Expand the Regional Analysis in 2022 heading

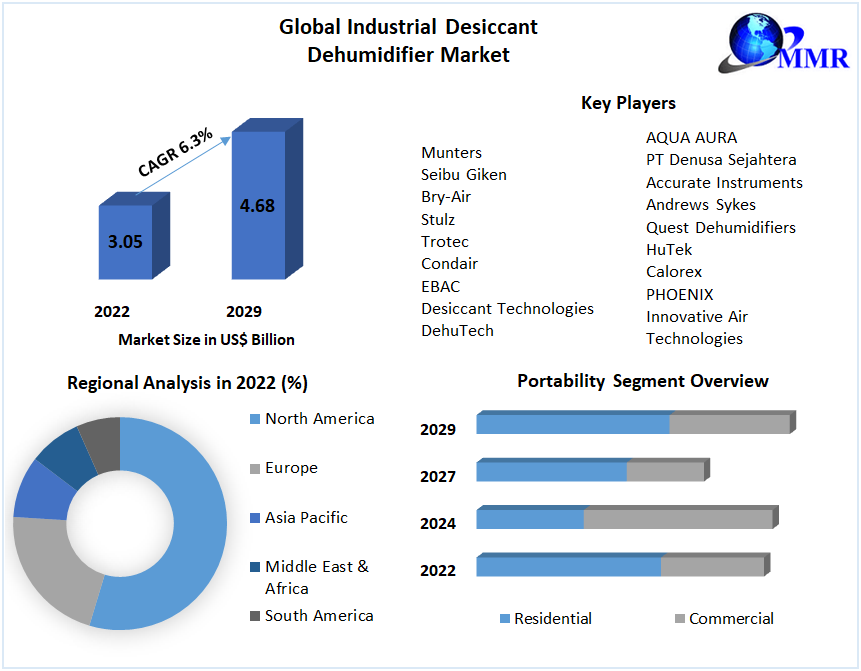187,382
